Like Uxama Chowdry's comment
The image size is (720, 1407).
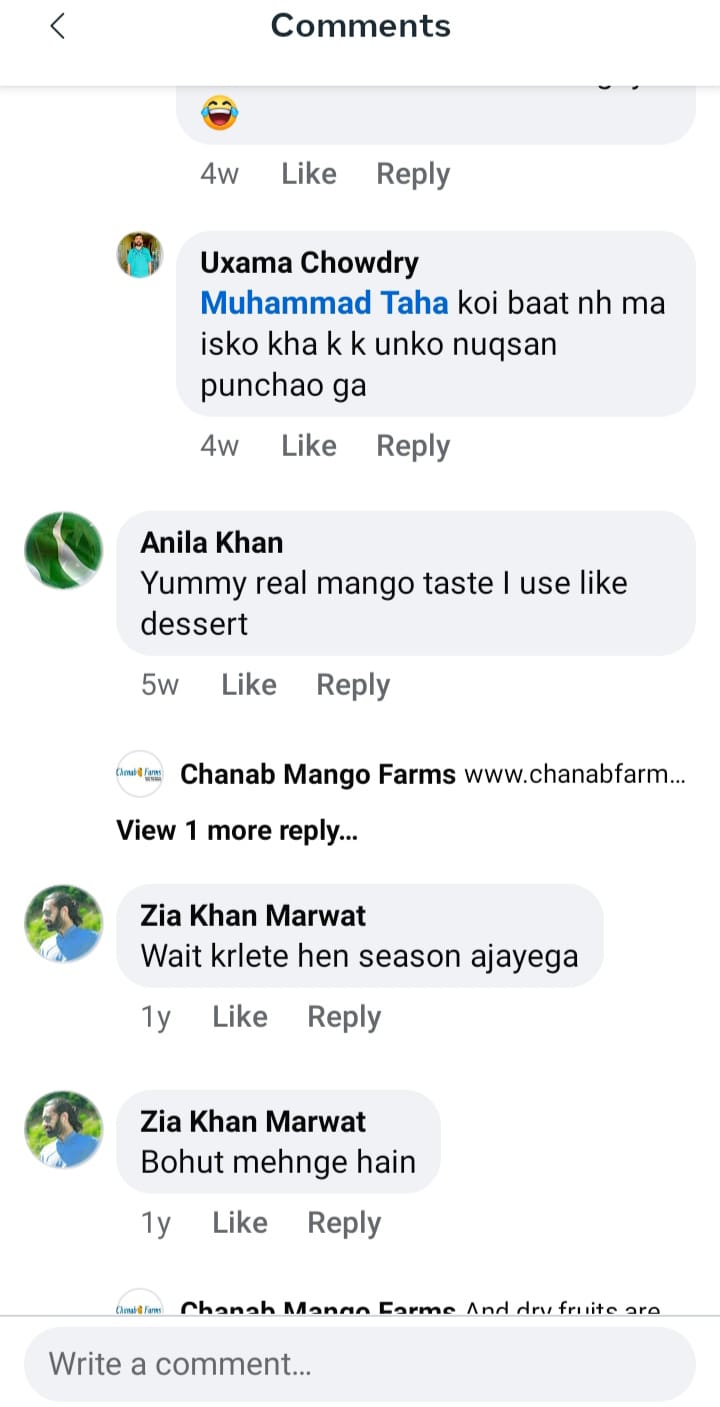tap(308, 446)
